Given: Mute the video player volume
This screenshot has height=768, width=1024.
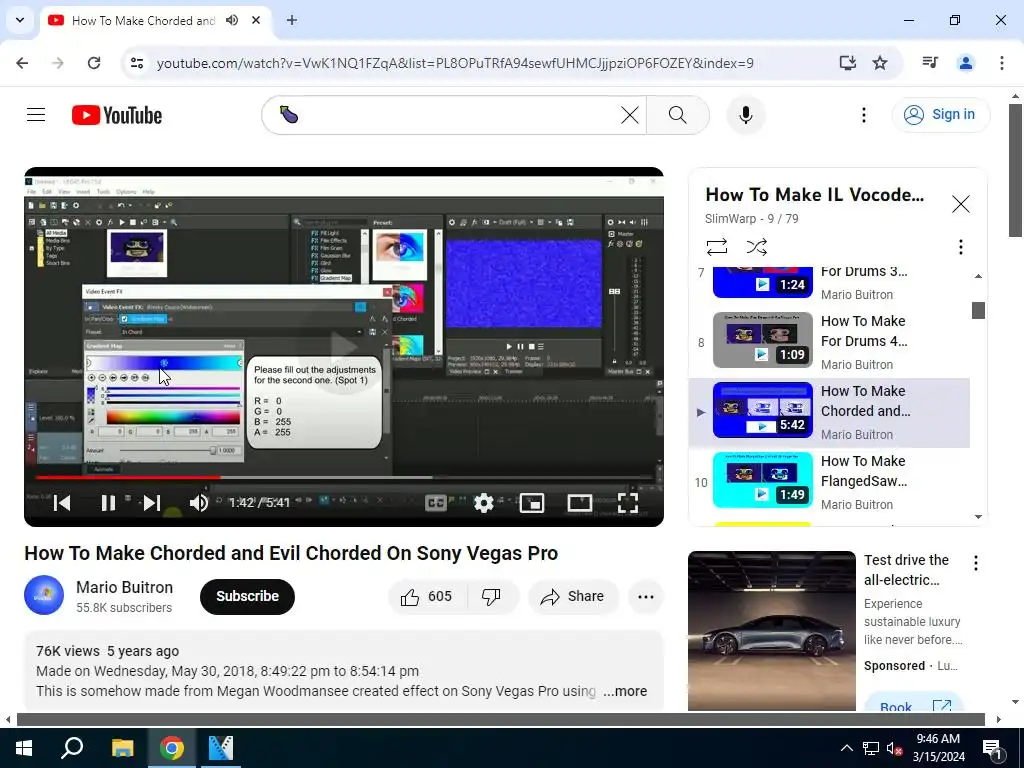Looking at the screenshot, I should [199, 502].
